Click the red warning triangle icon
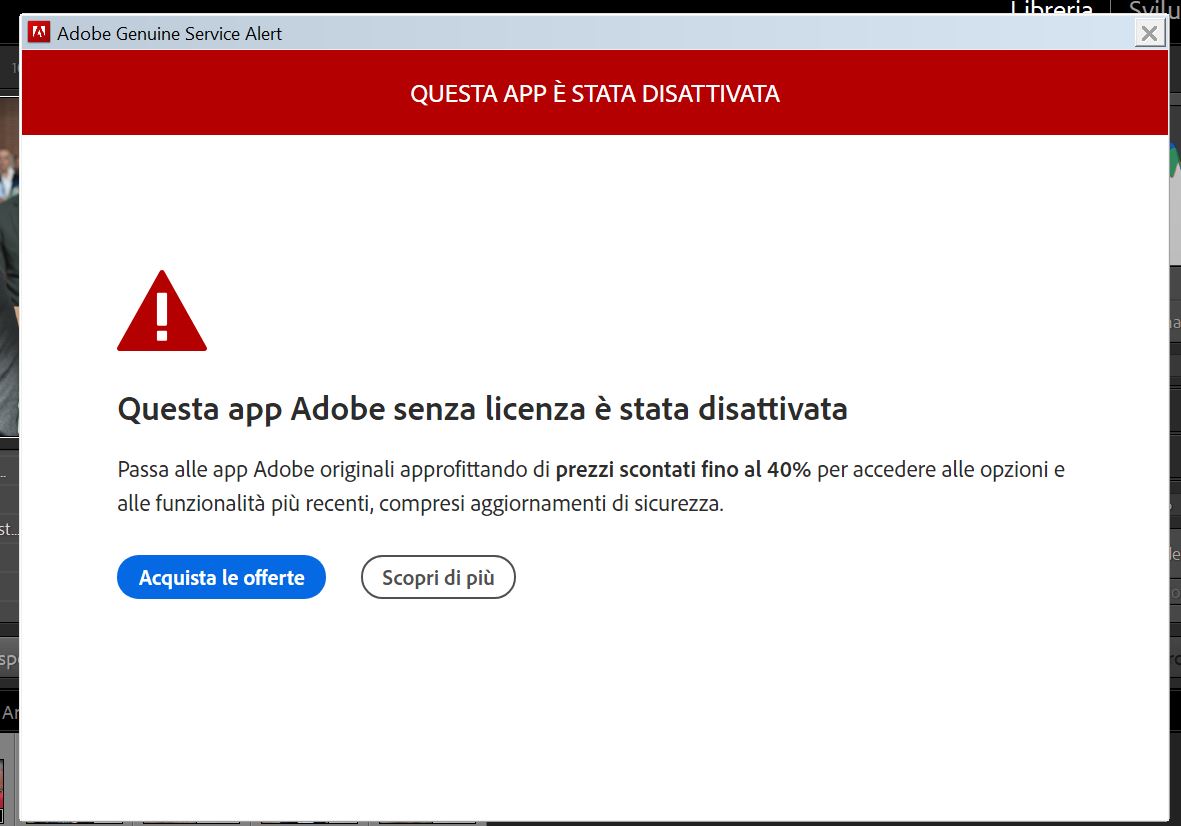 (x=162, y=311)
